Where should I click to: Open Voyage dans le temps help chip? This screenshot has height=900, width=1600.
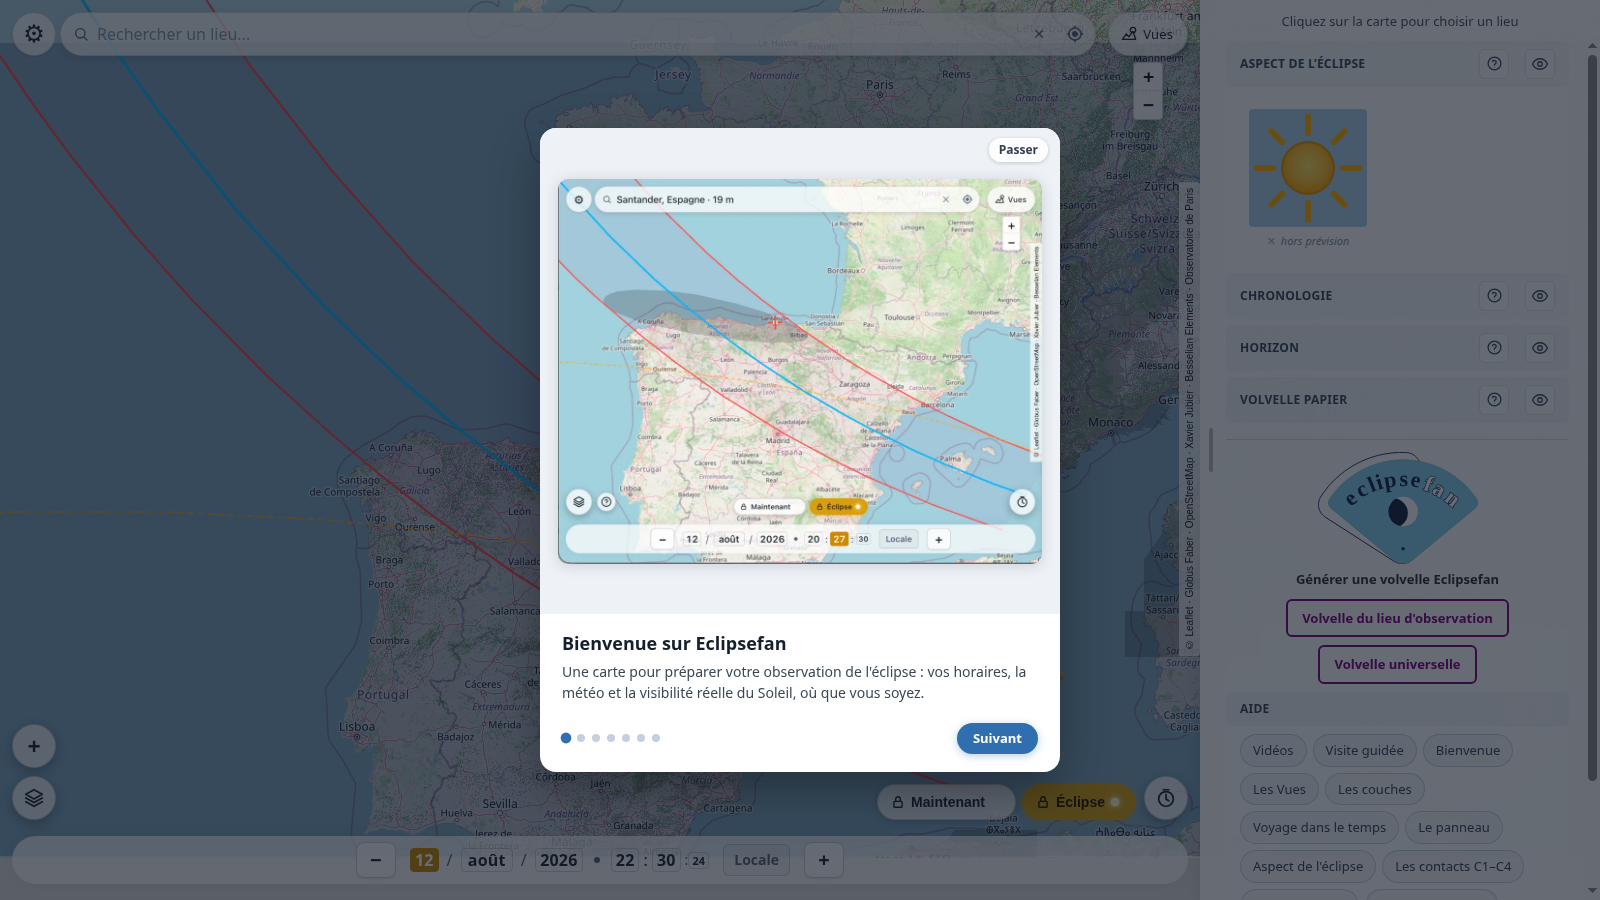click(1319, 828)
